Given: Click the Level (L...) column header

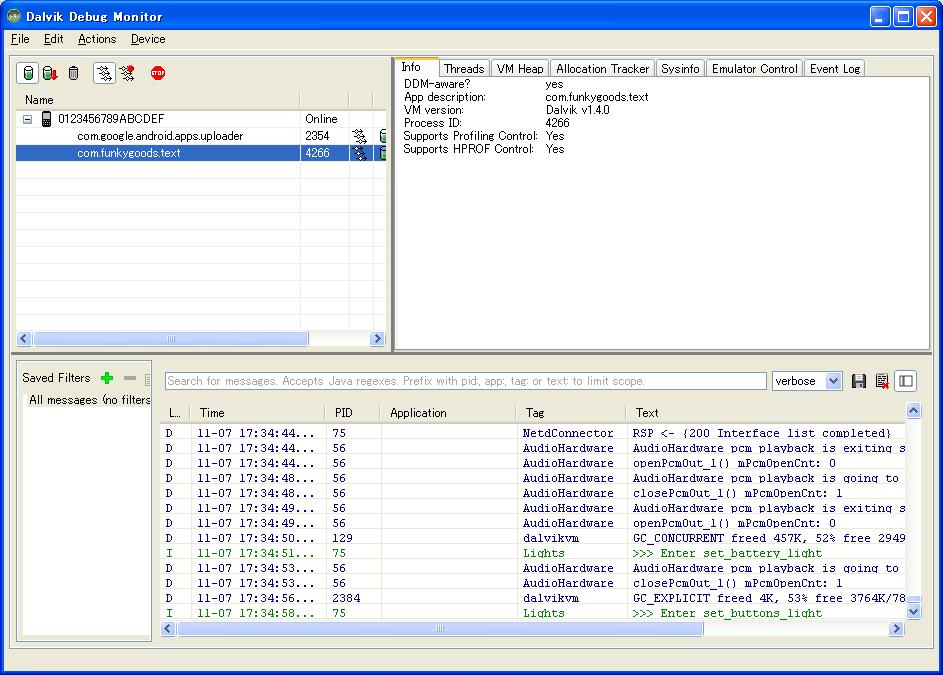Looking at the screenshot, I should point(175,413).
